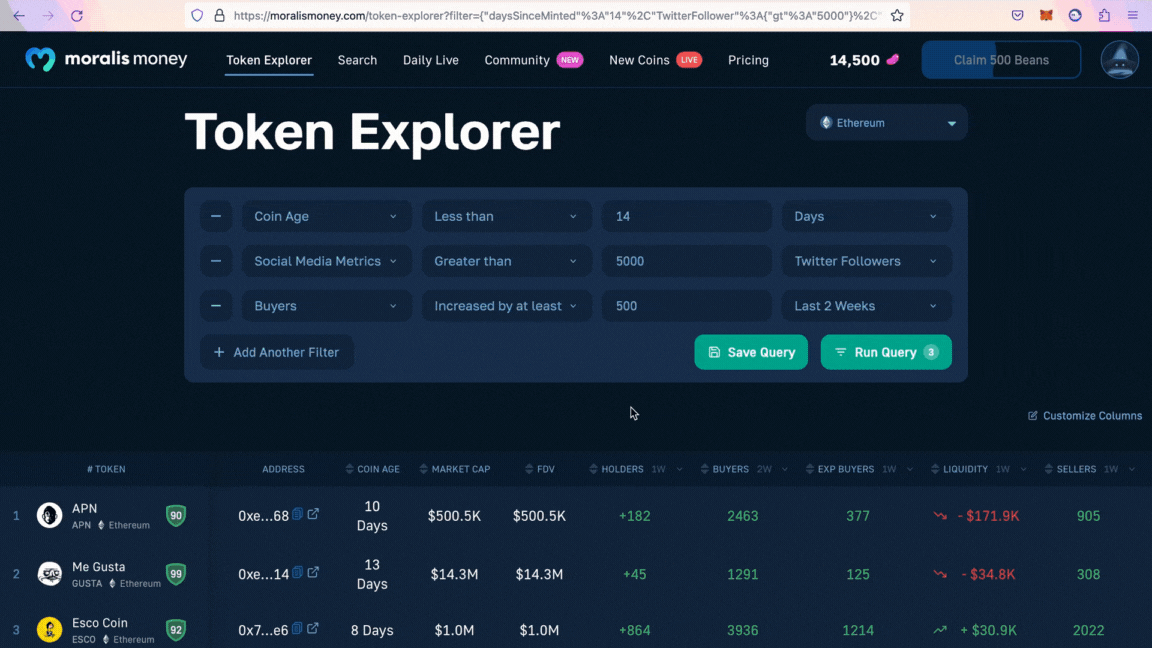The width and height of the screenshot is (1152, 648).
Task: Open the Ethereum chain selector dropdown
Action: tap(887, 123)
